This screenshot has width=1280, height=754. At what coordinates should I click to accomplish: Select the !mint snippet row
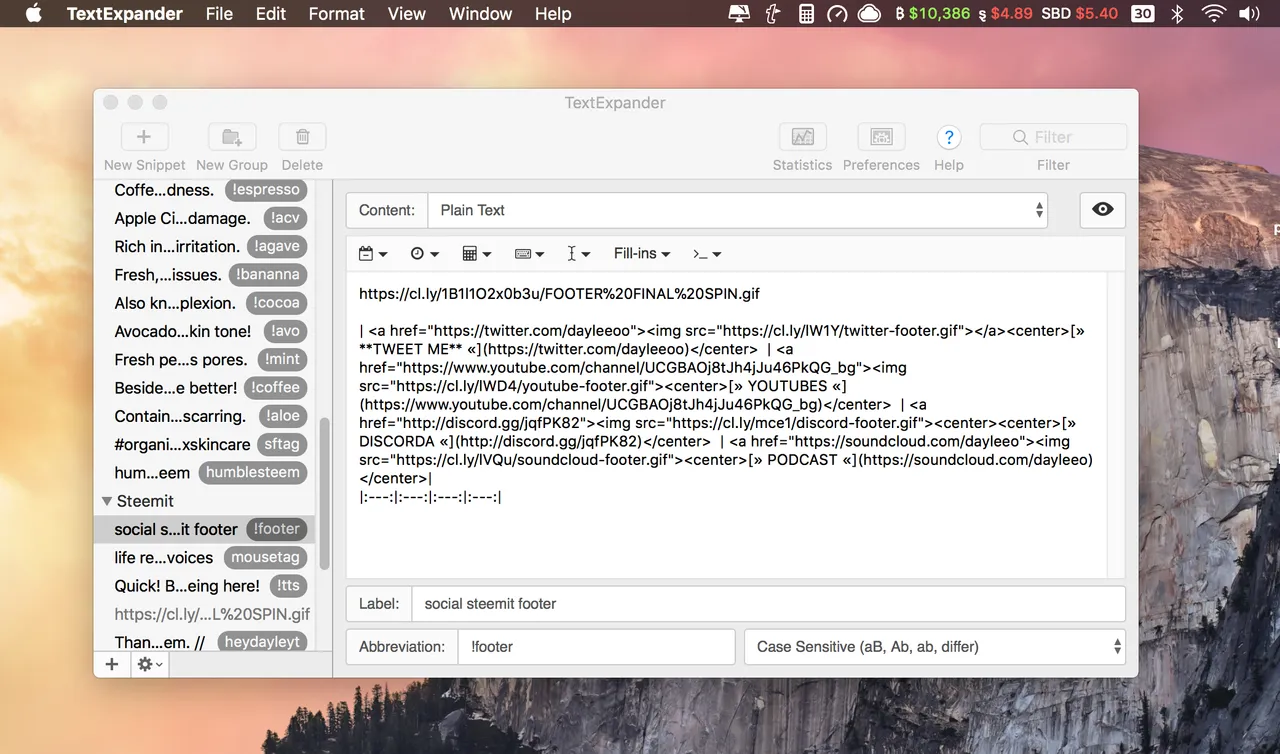click(x=205, y=360)
